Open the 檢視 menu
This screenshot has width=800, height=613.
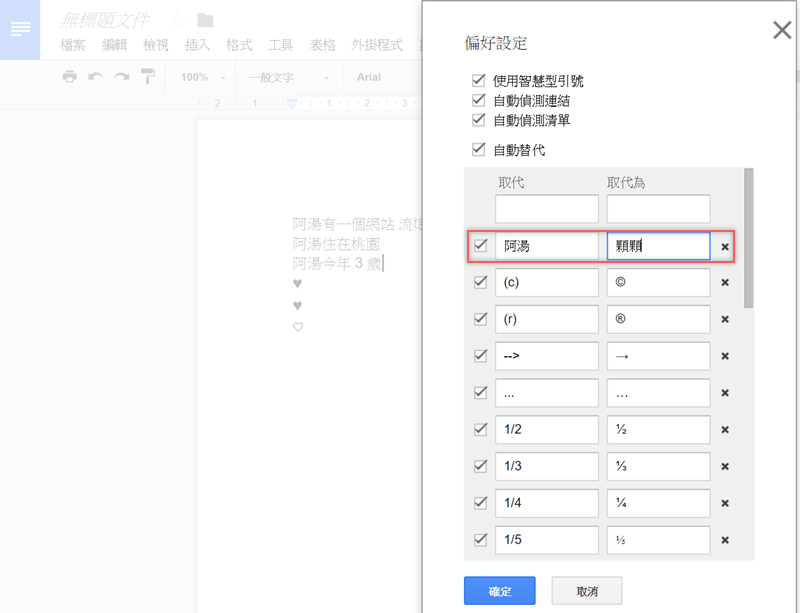[x=156, y=45]
